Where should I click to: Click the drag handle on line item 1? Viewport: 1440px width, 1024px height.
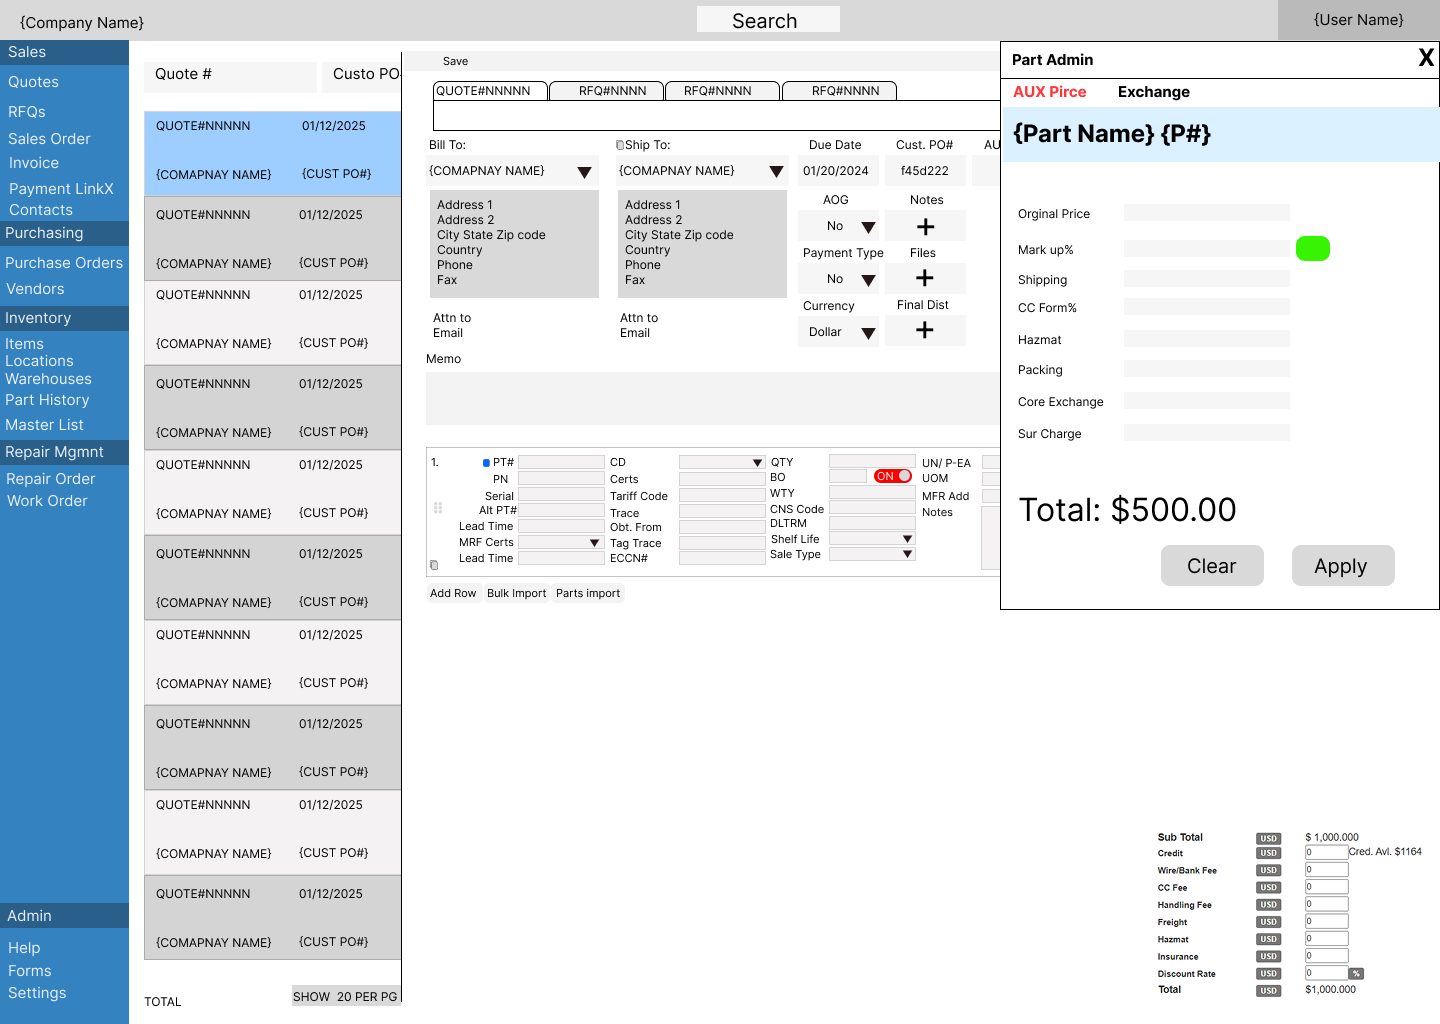pos(438,508)
